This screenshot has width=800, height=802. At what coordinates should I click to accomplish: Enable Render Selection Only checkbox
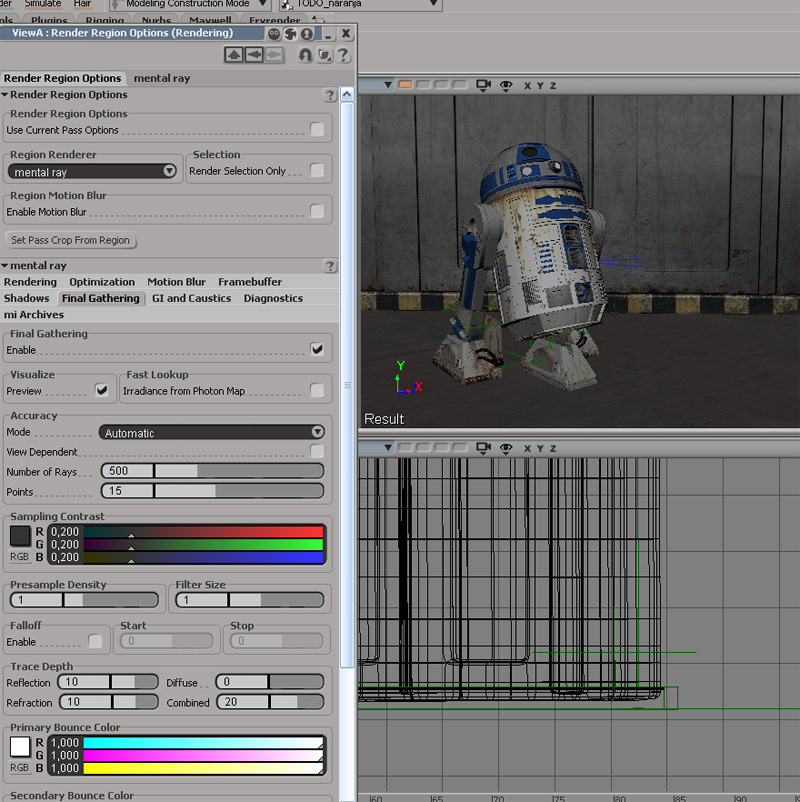317,170
